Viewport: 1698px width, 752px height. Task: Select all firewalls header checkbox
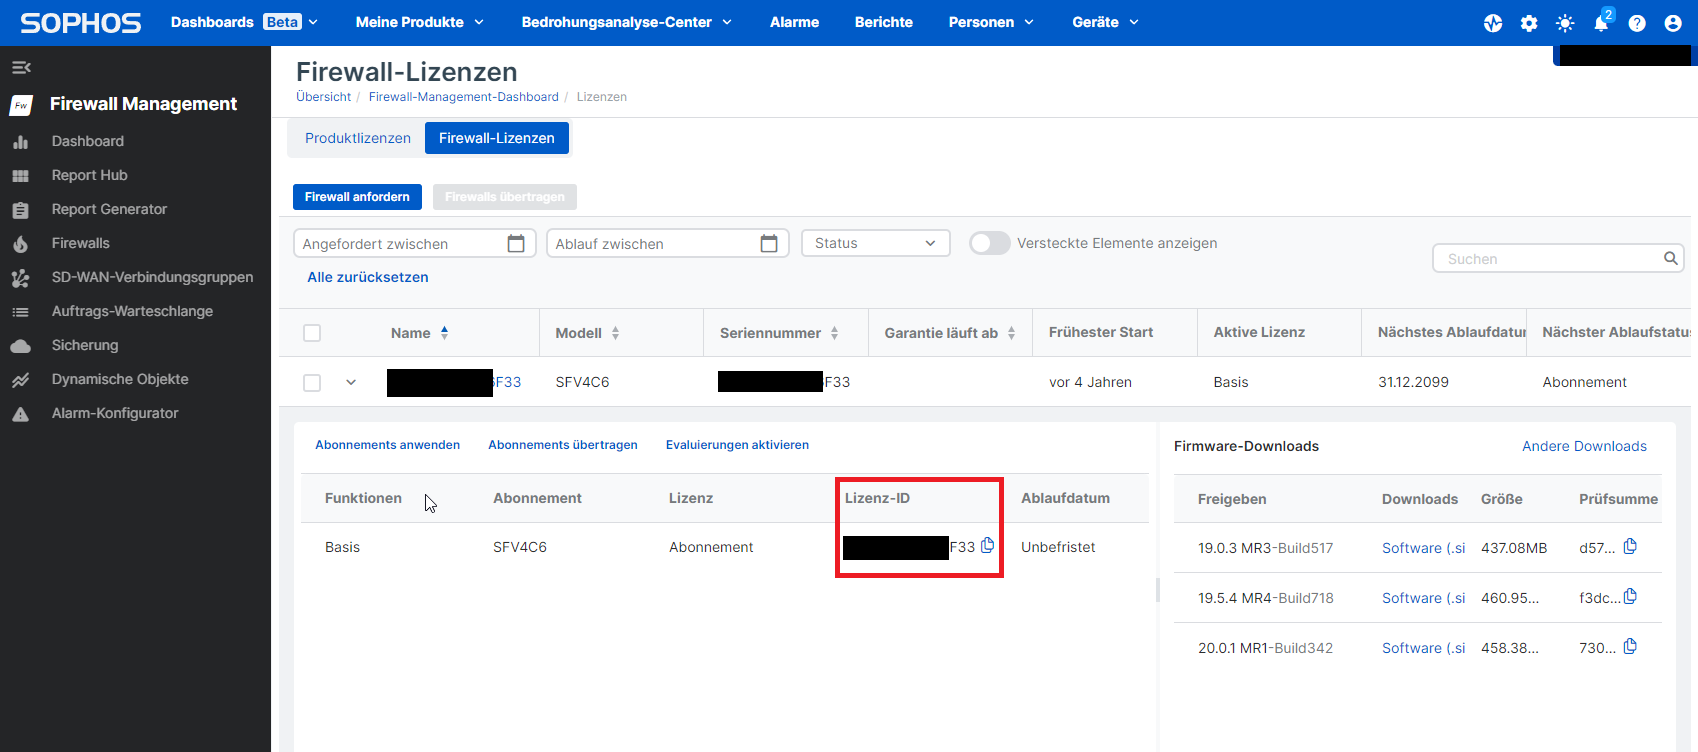tap(312, 333)
